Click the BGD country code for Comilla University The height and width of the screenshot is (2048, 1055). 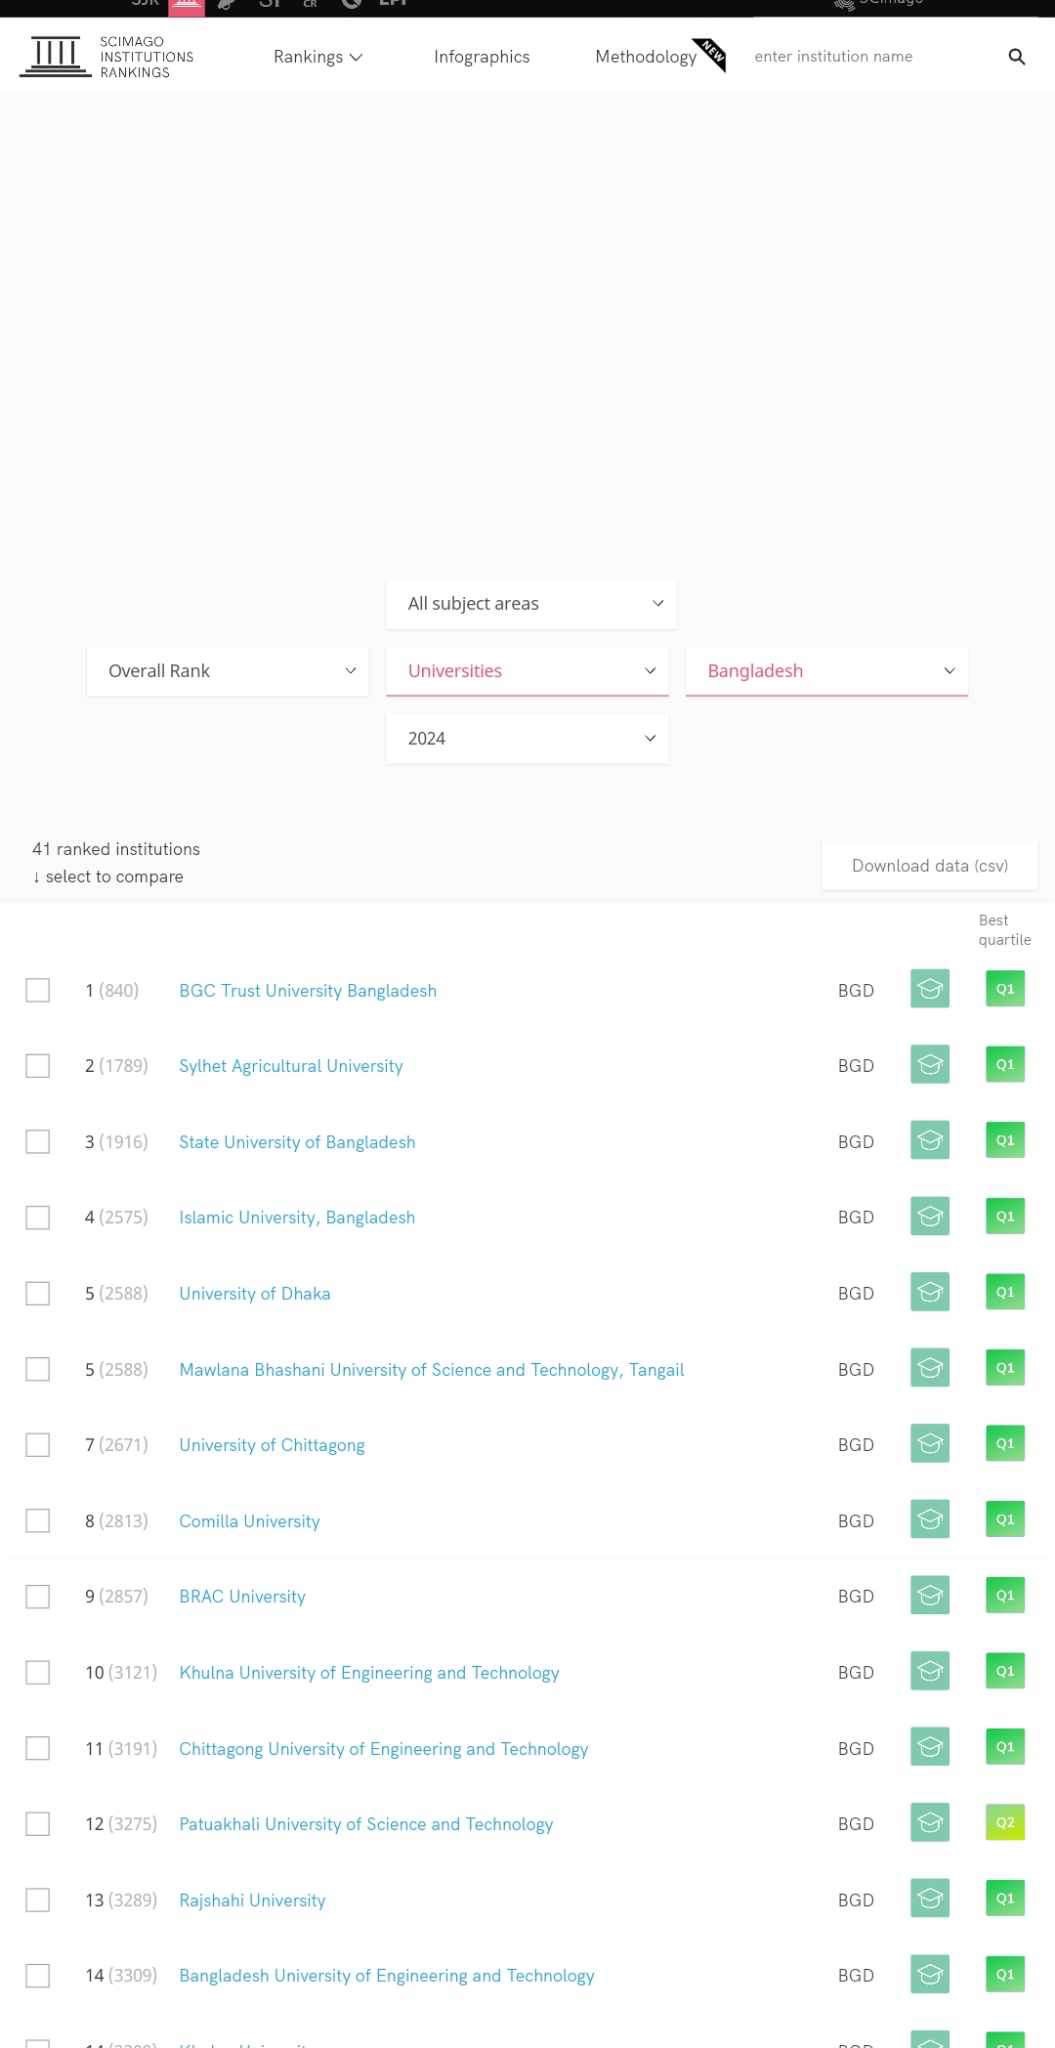click(x=856, y=1521)
